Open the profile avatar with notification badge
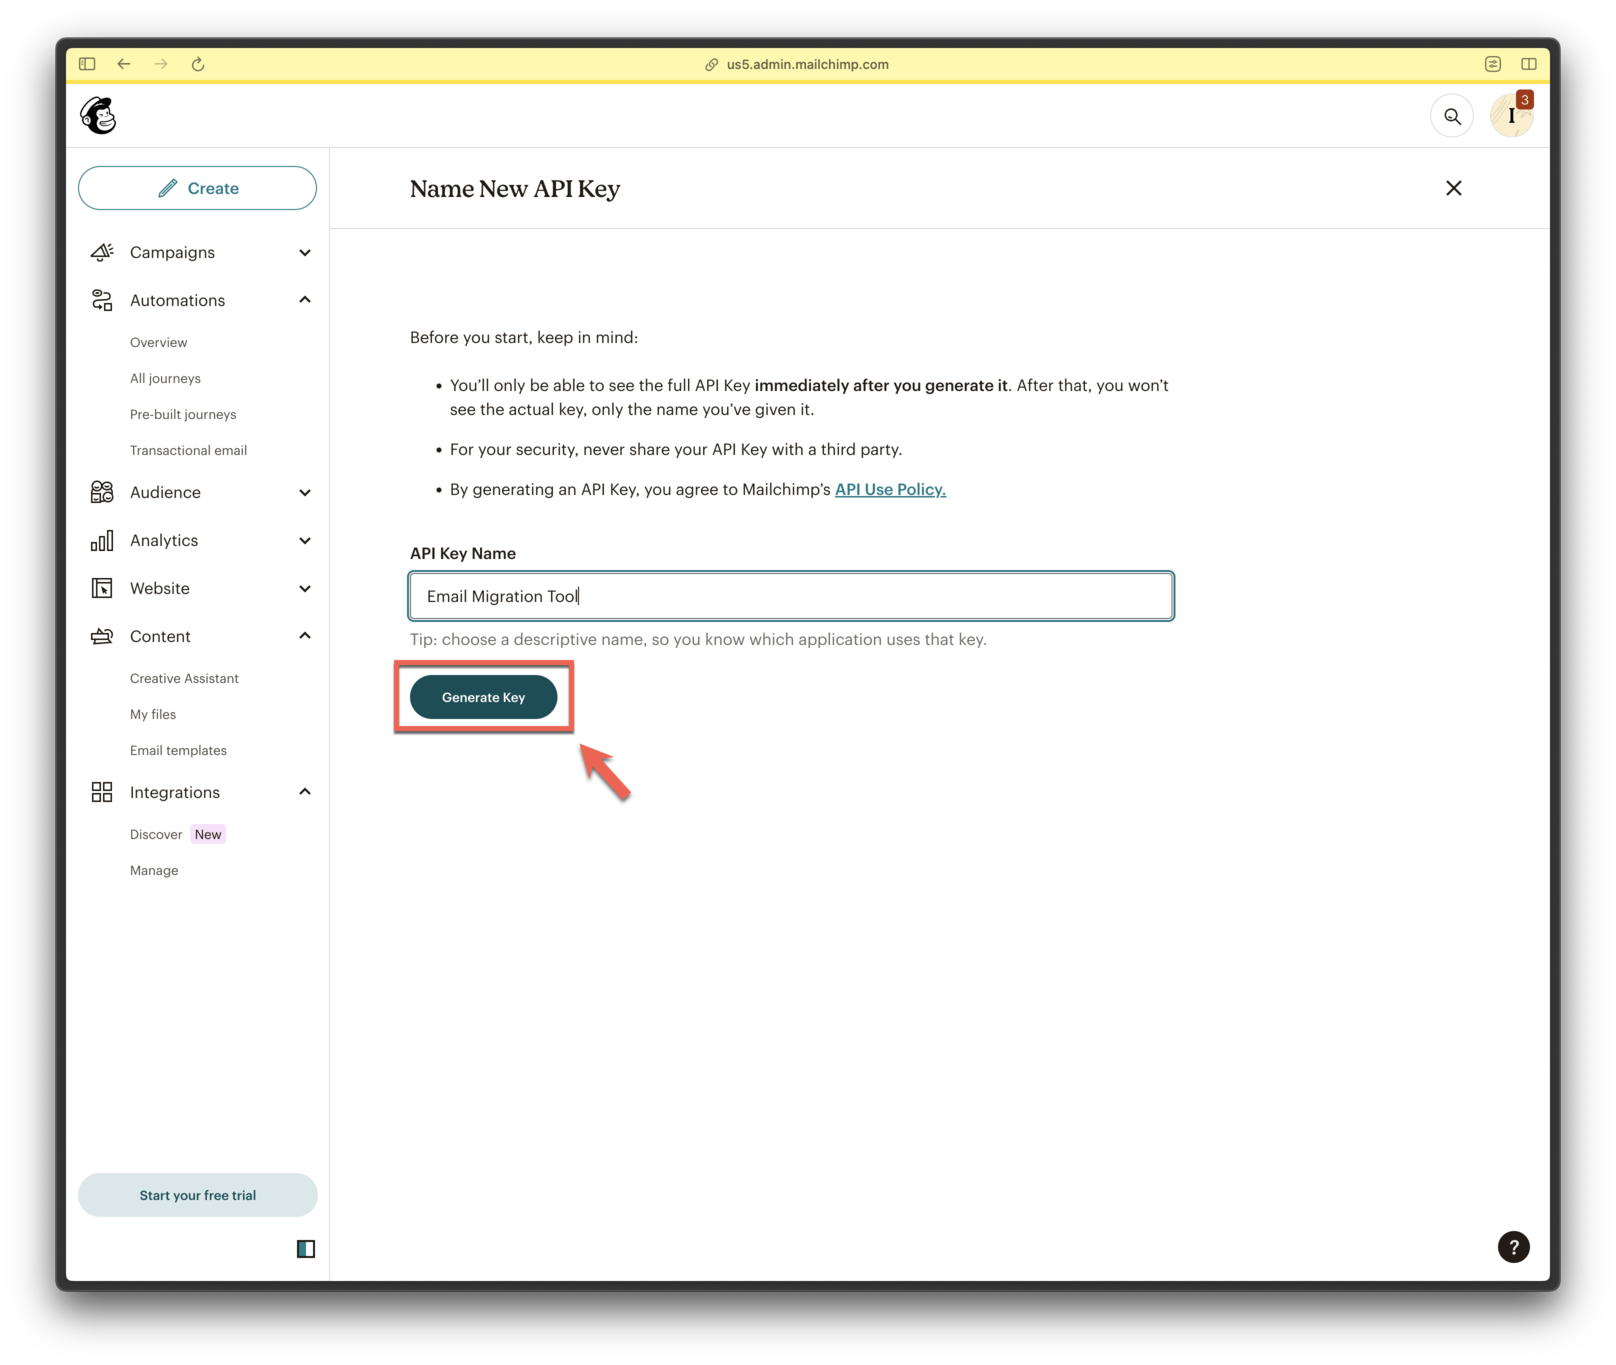 point(1511,116)
